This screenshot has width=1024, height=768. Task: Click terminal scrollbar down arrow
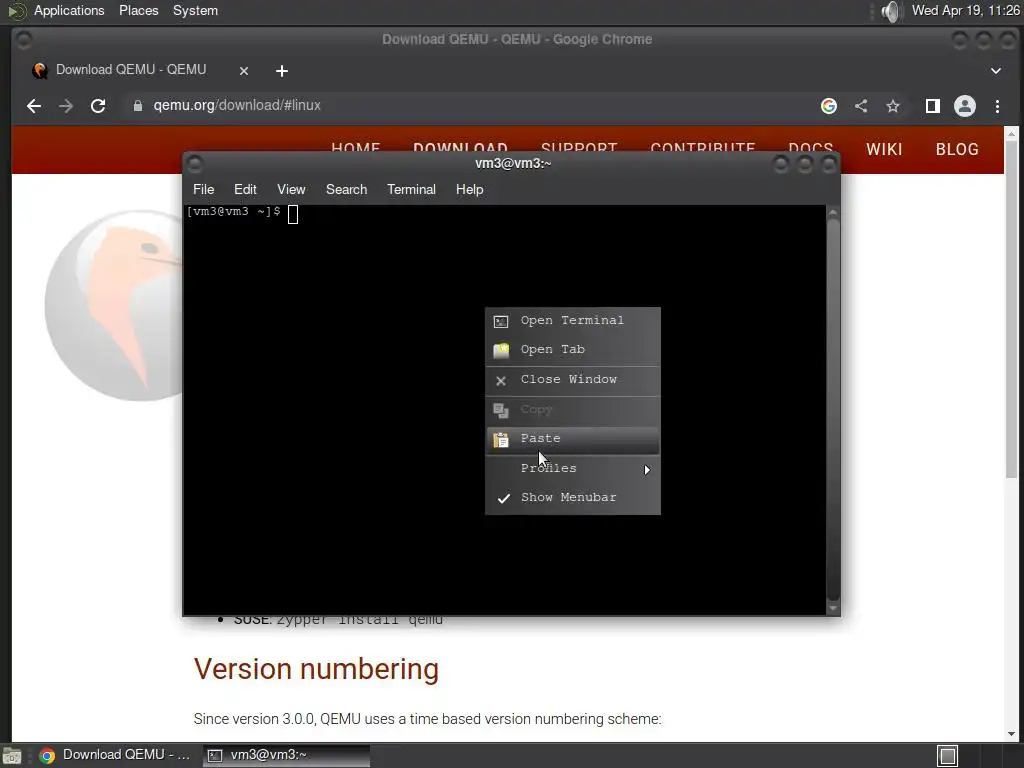(x=833, y=608)
